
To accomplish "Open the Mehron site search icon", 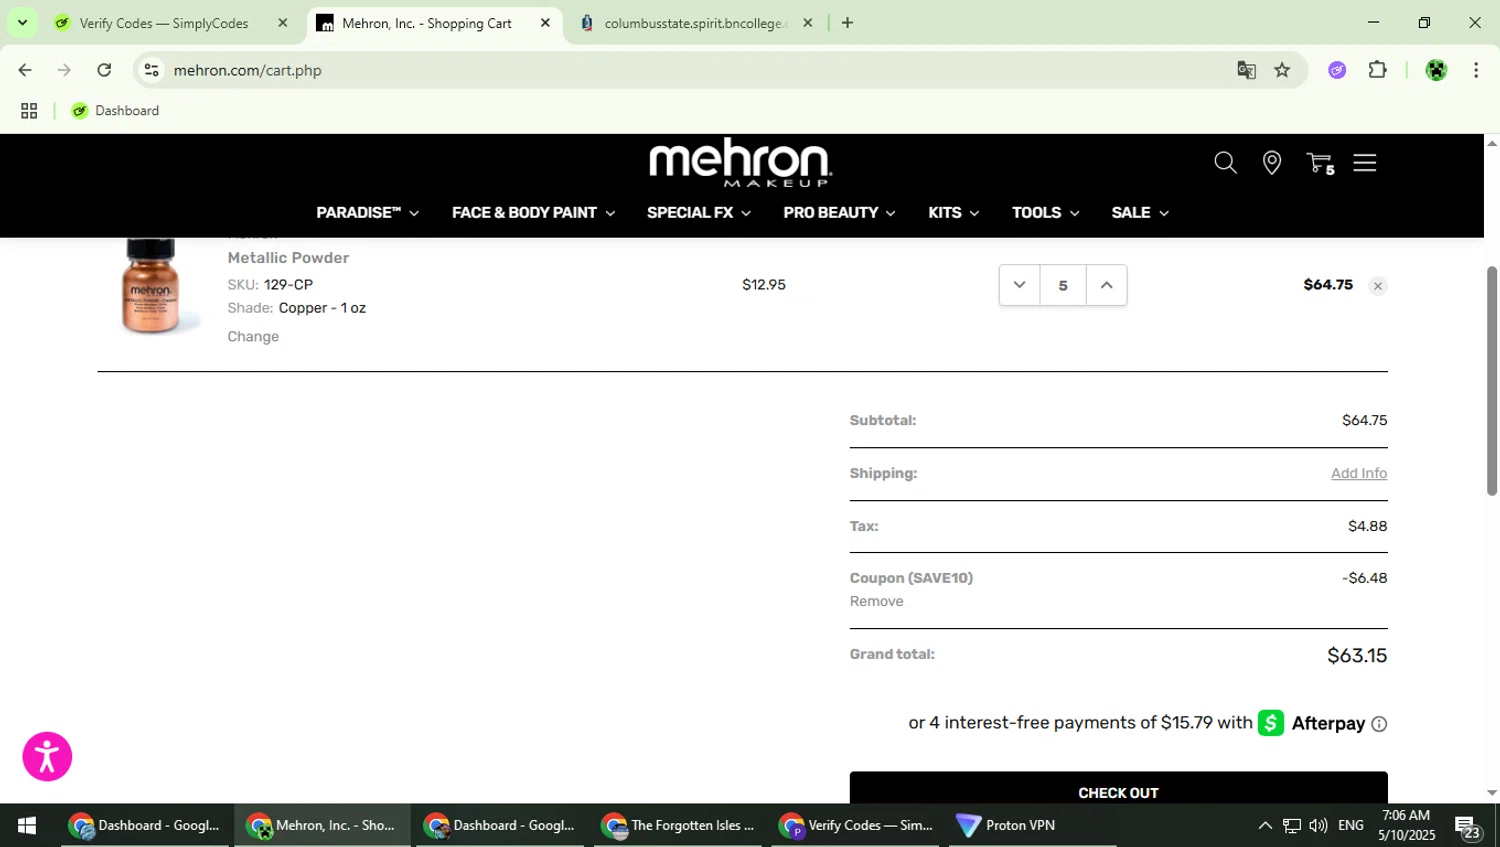I will coord(1225,163).
